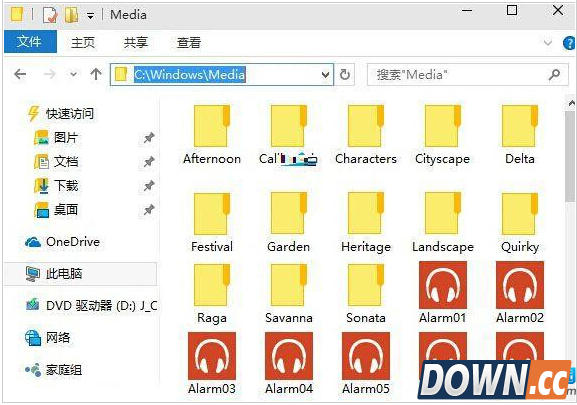Open the Cityscape folder

tap(443, 135)
